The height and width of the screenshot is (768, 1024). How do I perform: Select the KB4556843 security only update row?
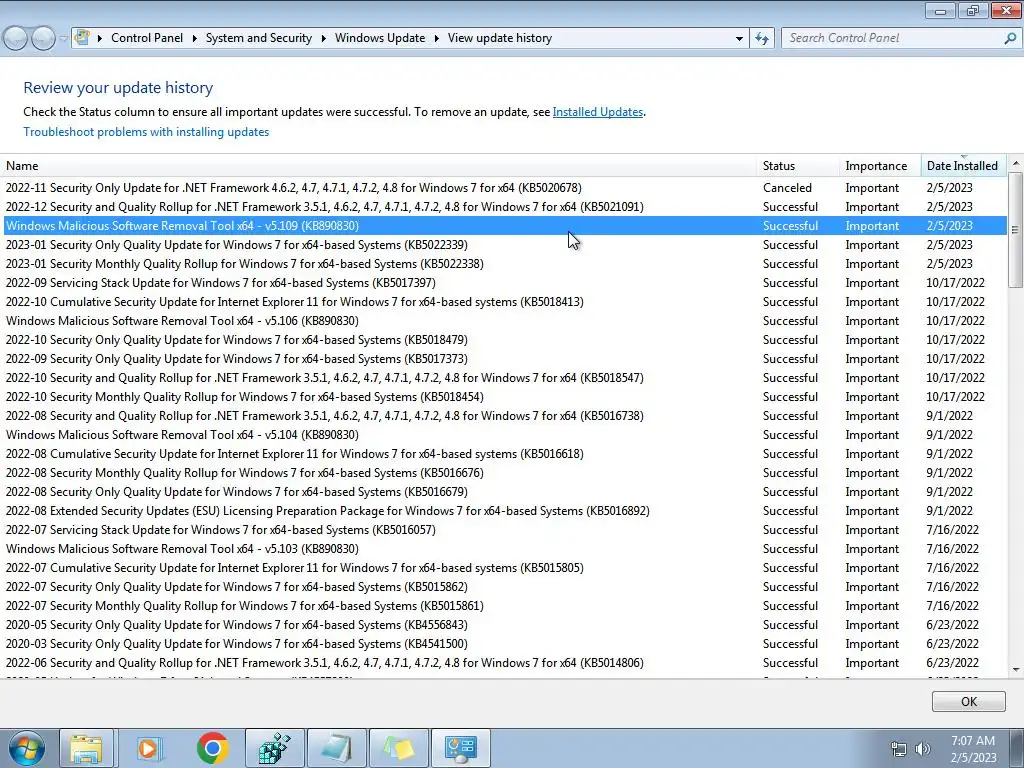pyautogui.click(x=504, y=625)
